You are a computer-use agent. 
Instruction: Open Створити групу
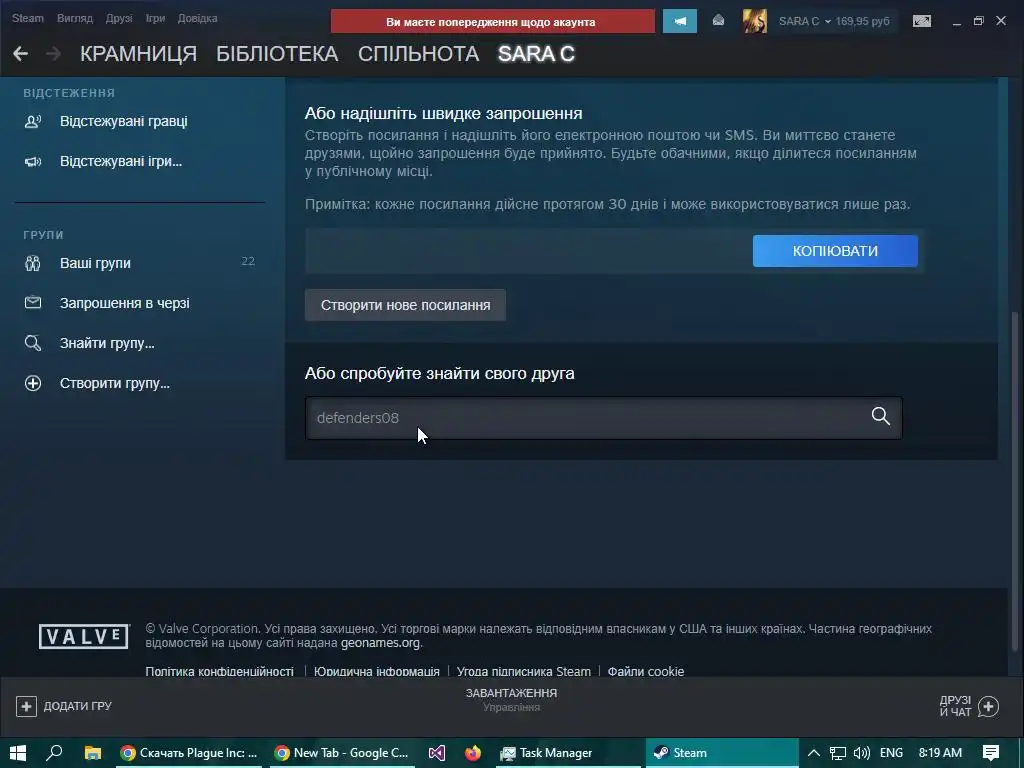[x=115, y=383]
